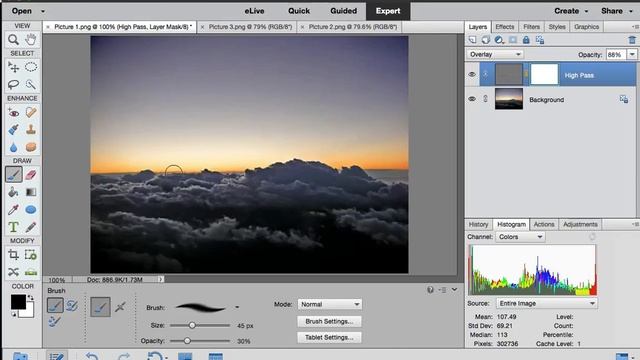
Task: Select the High Pass layer mask thumbnail
Action: (x=544, y=75)
